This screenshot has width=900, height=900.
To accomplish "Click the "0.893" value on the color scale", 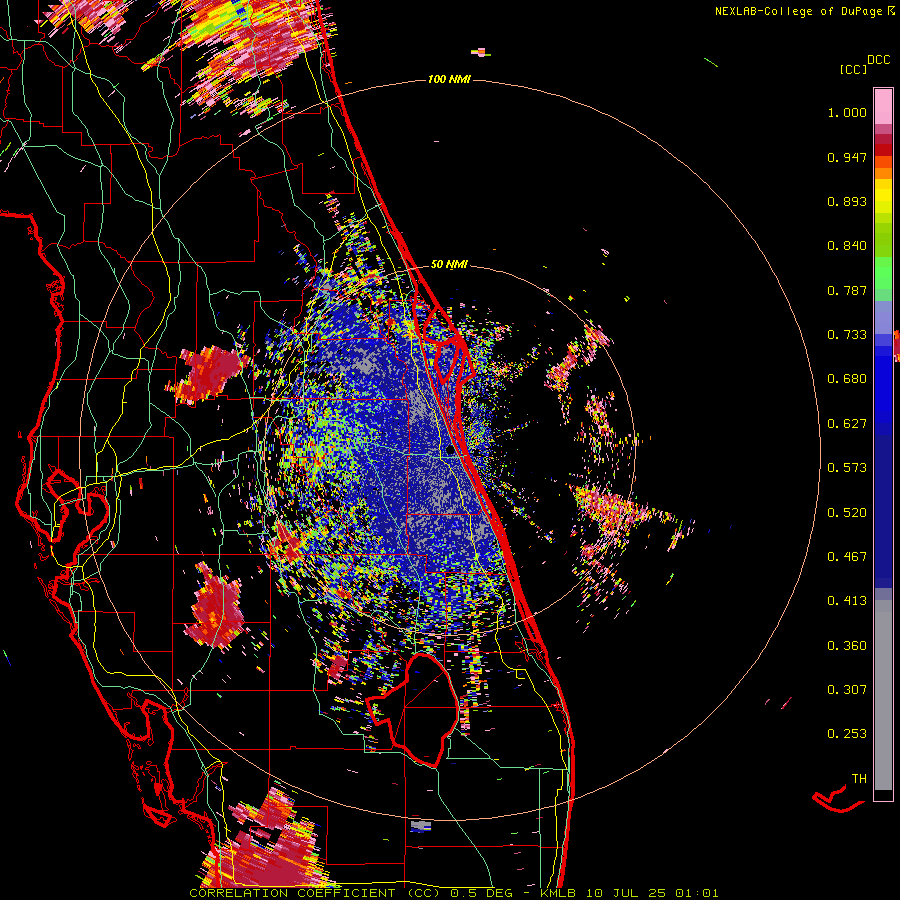I will click(847, 201).
